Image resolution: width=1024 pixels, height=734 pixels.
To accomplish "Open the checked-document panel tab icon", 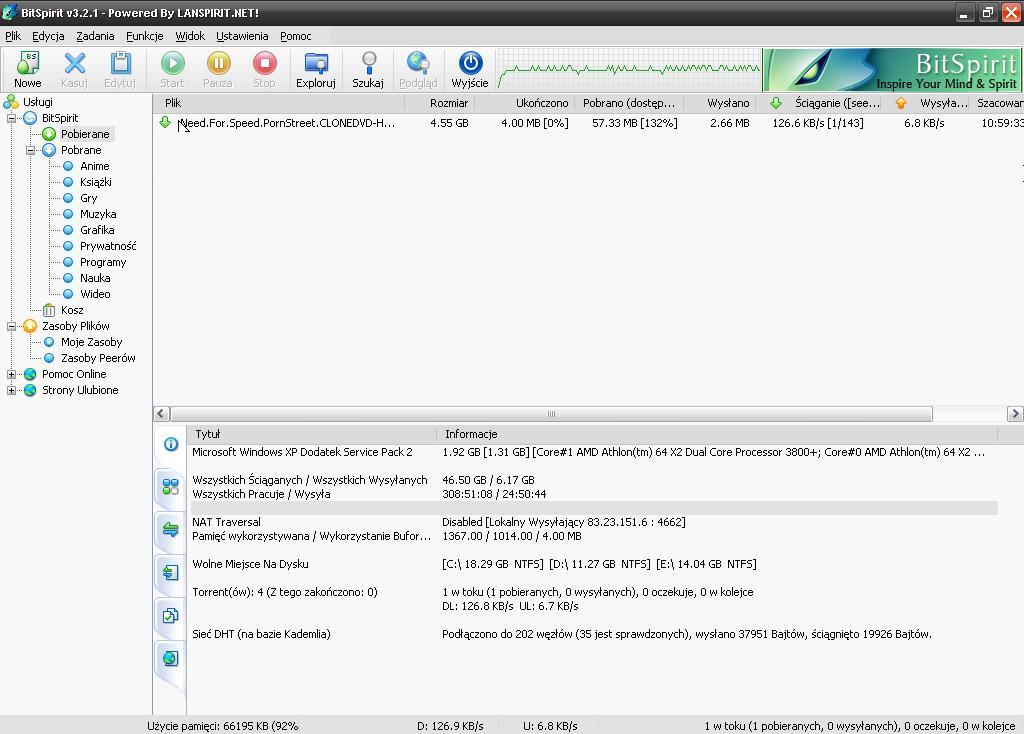I will click(x=170, y=616).
